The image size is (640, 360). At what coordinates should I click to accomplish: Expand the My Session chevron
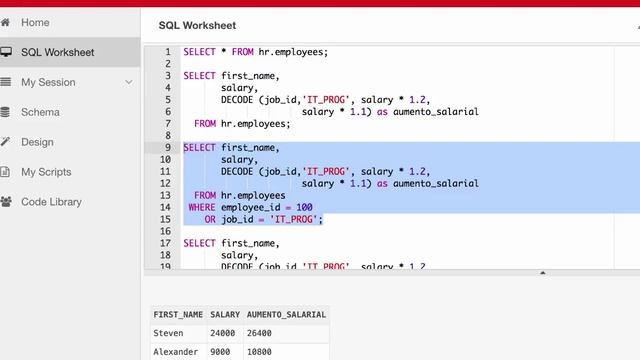point(129,82)
